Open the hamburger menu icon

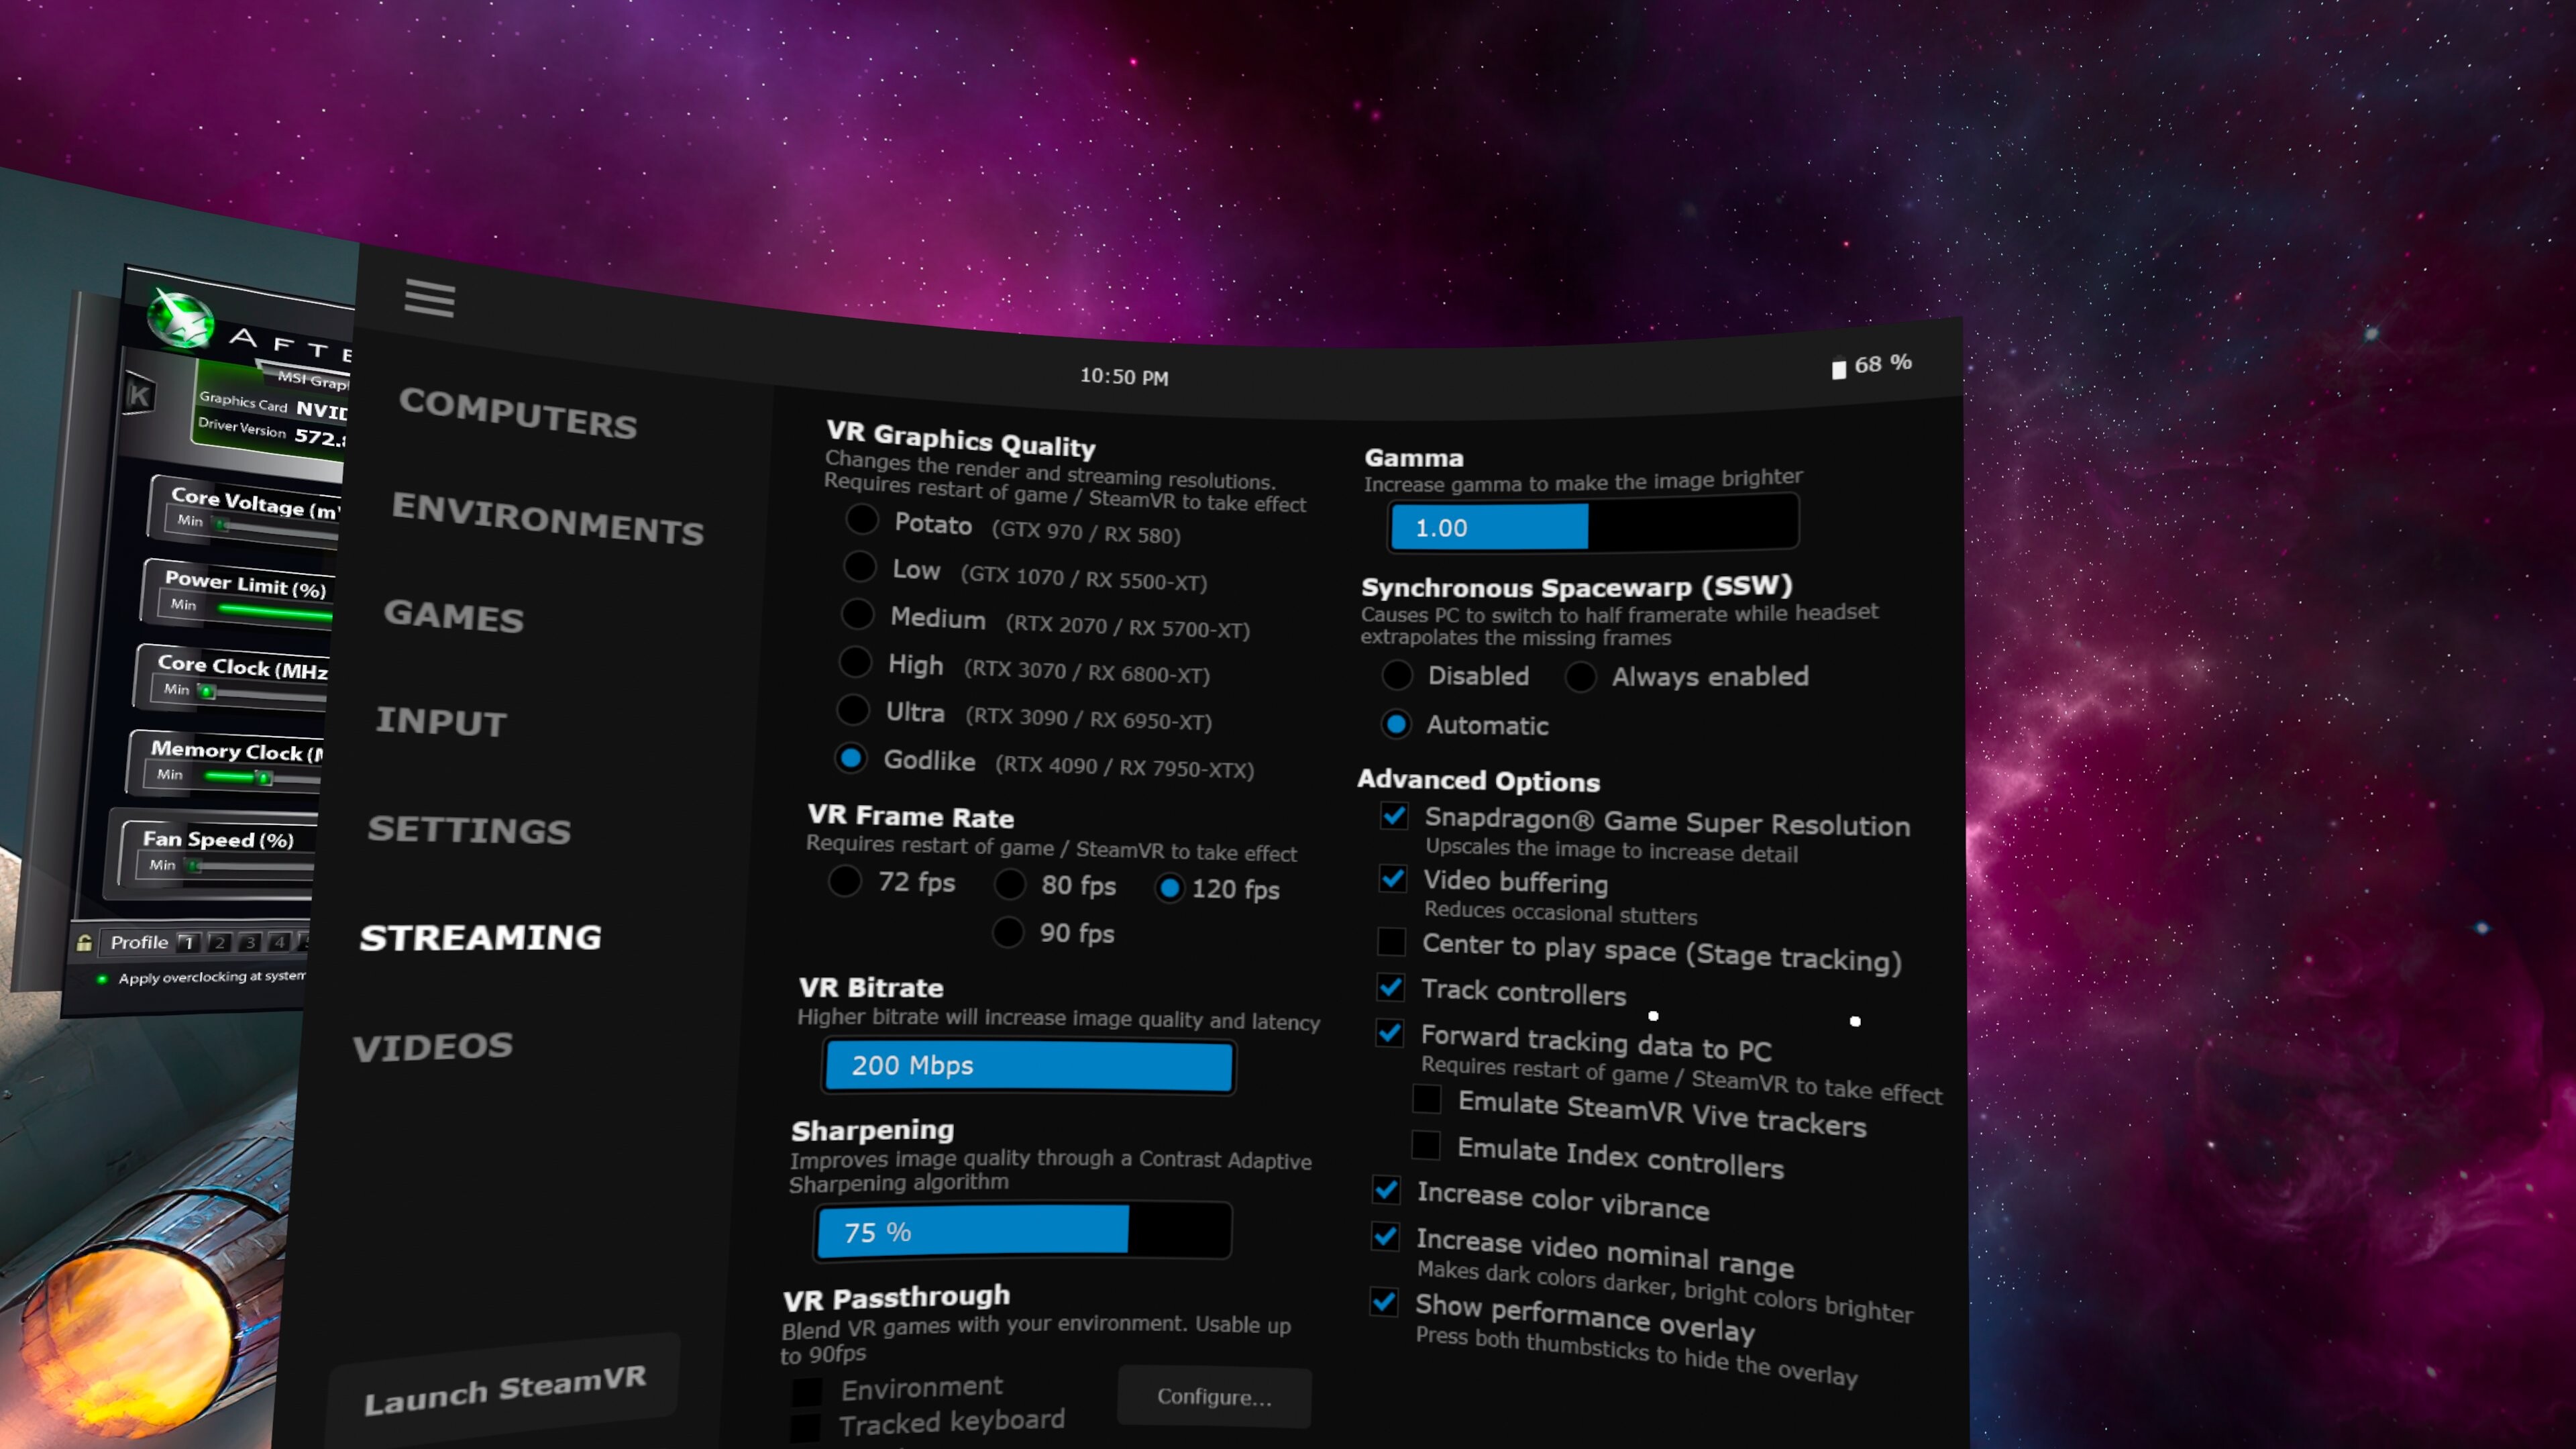coord(429,298)
